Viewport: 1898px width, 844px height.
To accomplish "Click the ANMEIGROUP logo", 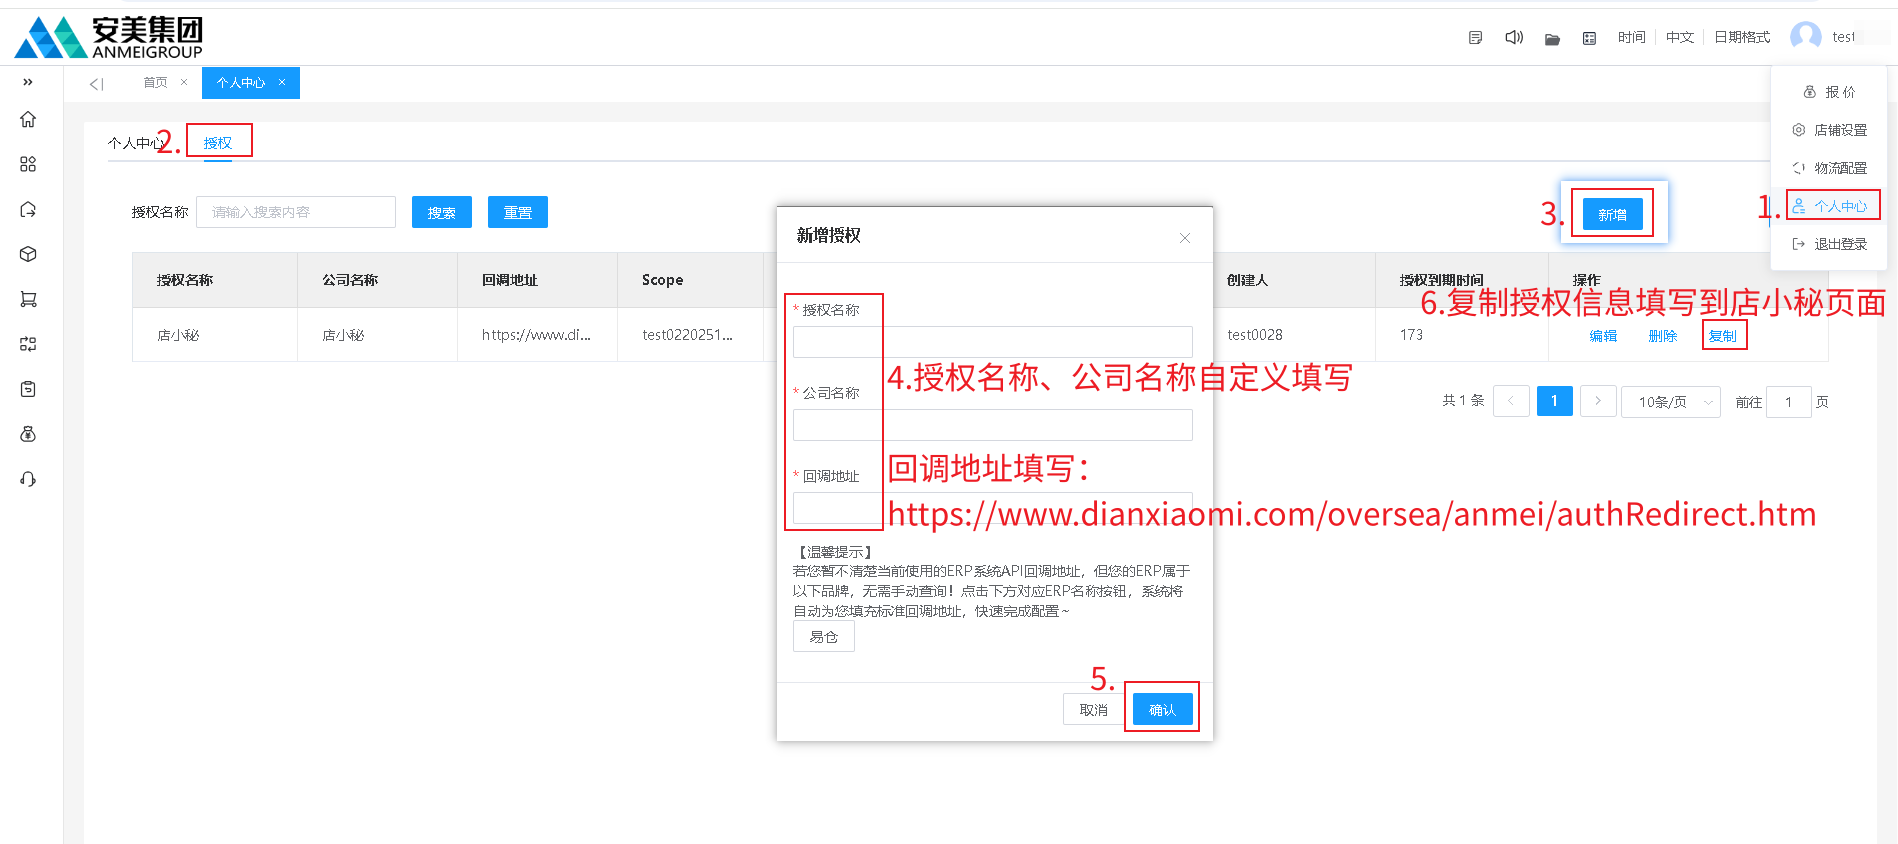I will pos(109,37).
